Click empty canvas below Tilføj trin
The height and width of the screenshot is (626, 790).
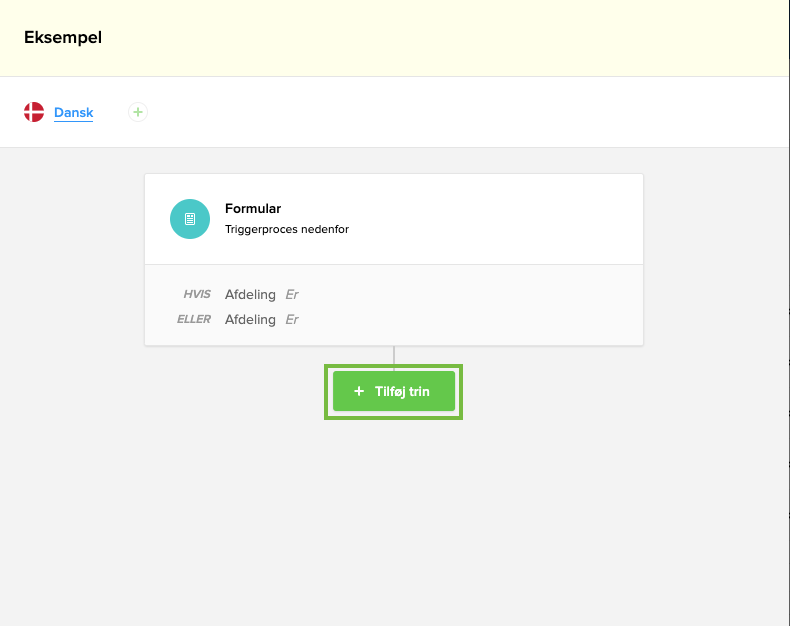[394, 520]
